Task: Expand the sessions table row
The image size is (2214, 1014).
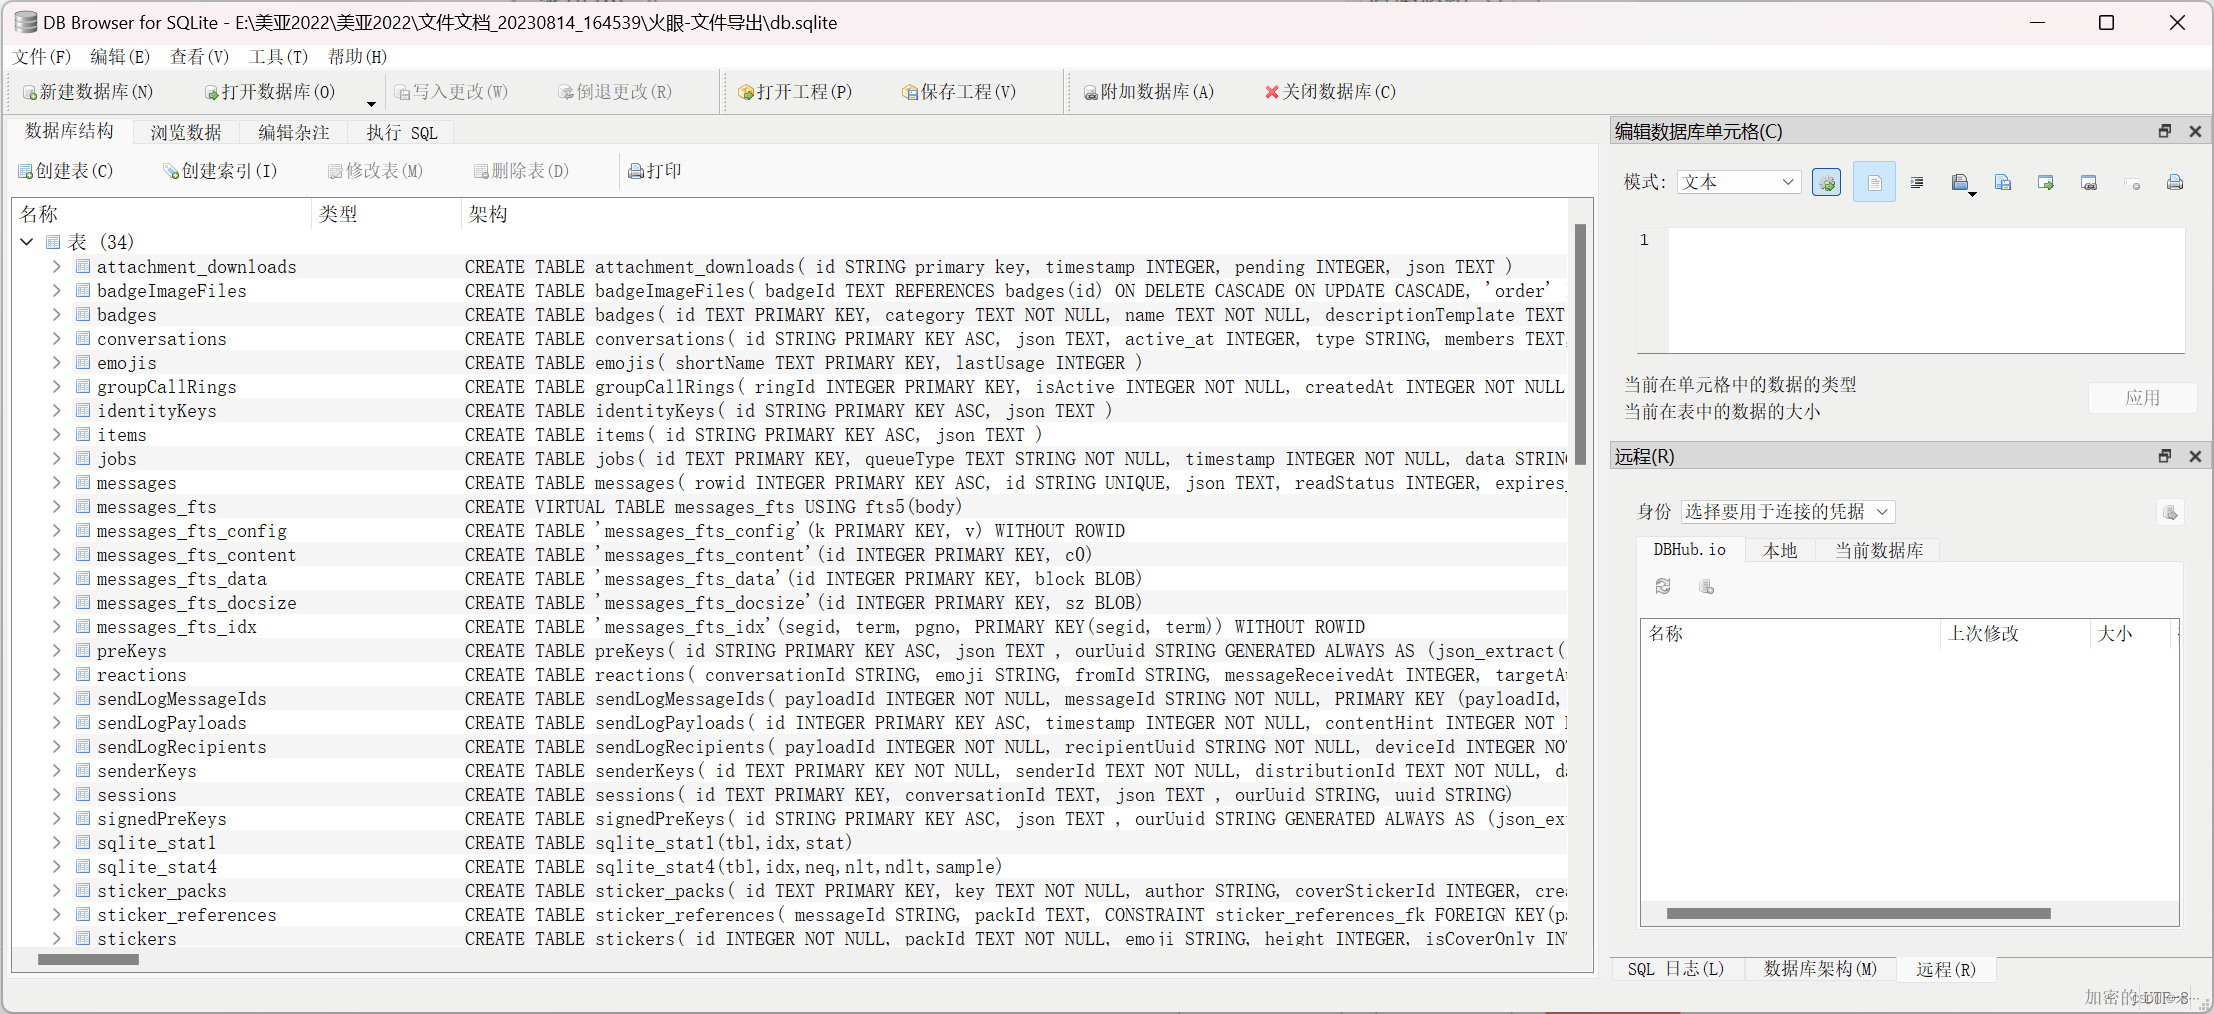Action: coord(56,795)
